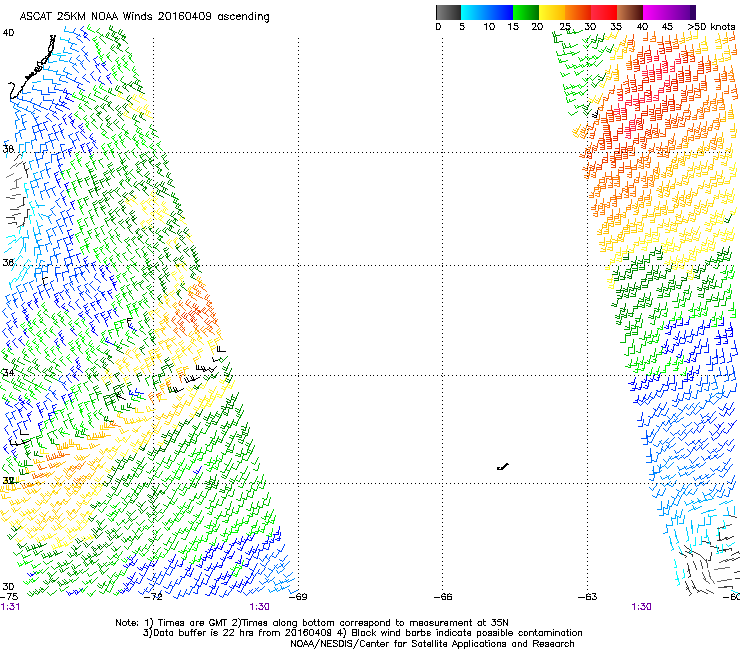This screenshot has width=740, height=650.
Task: Select the cyan-to-blue gradient legend segment
Action: click(x=487, y=12)
